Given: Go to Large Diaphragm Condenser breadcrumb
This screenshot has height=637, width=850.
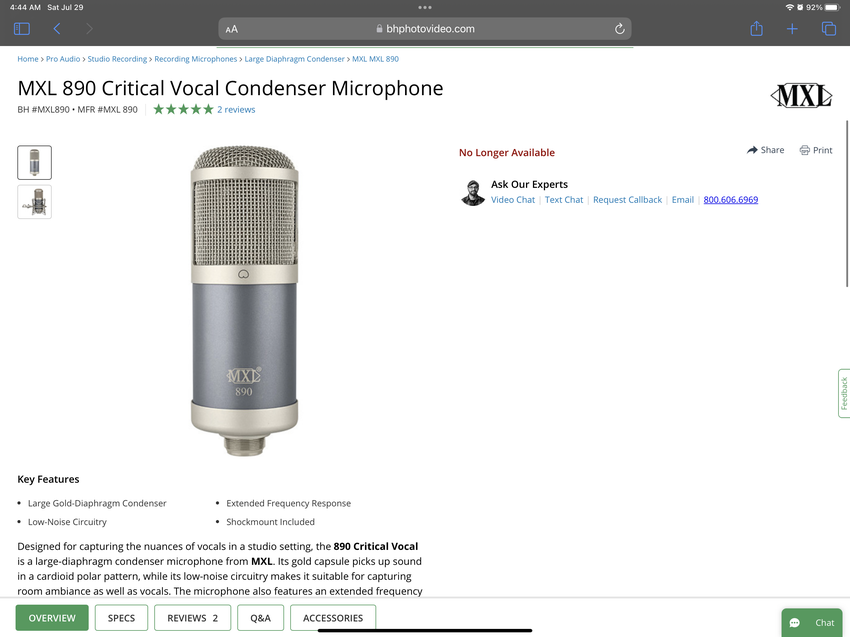Looking at the screenshot, I should pos(294,59).
